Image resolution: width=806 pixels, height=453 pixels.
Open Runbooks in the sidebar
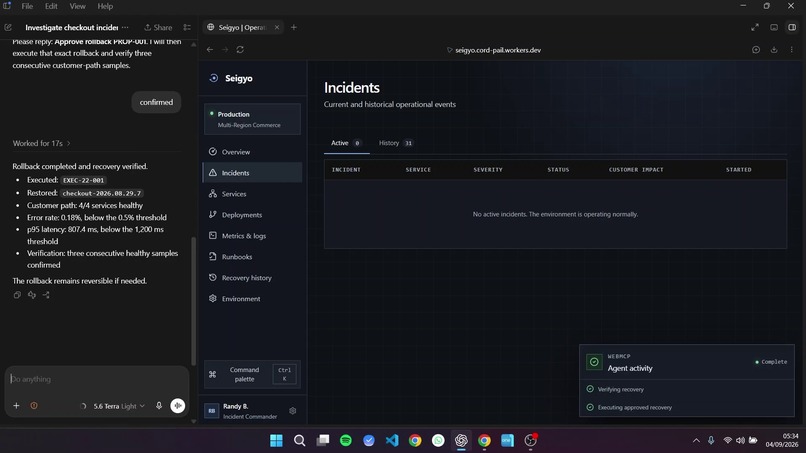[252, 257]
